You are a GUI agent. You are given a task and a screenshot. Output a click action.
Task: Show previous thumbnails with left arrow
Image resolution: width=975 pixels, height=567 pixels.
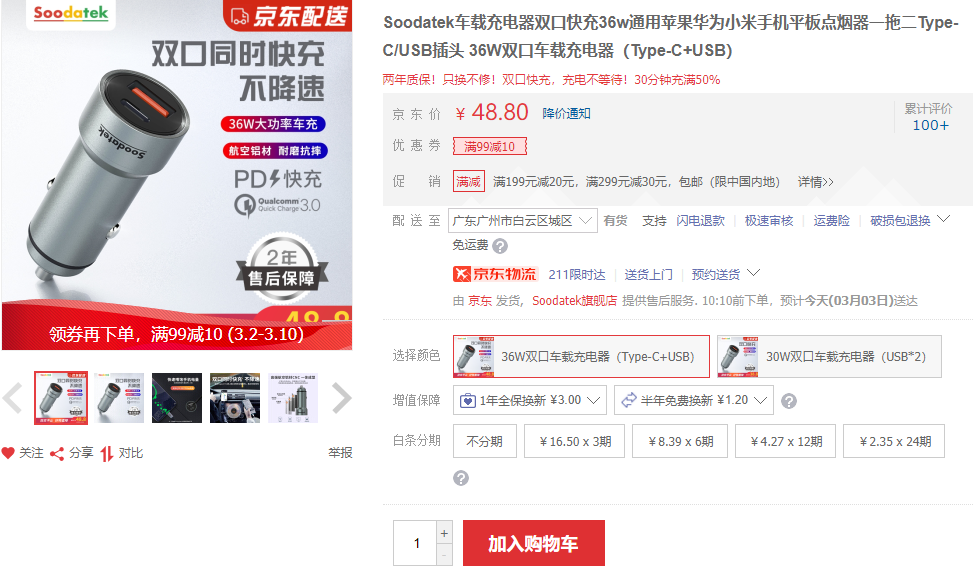coord(12,399)
